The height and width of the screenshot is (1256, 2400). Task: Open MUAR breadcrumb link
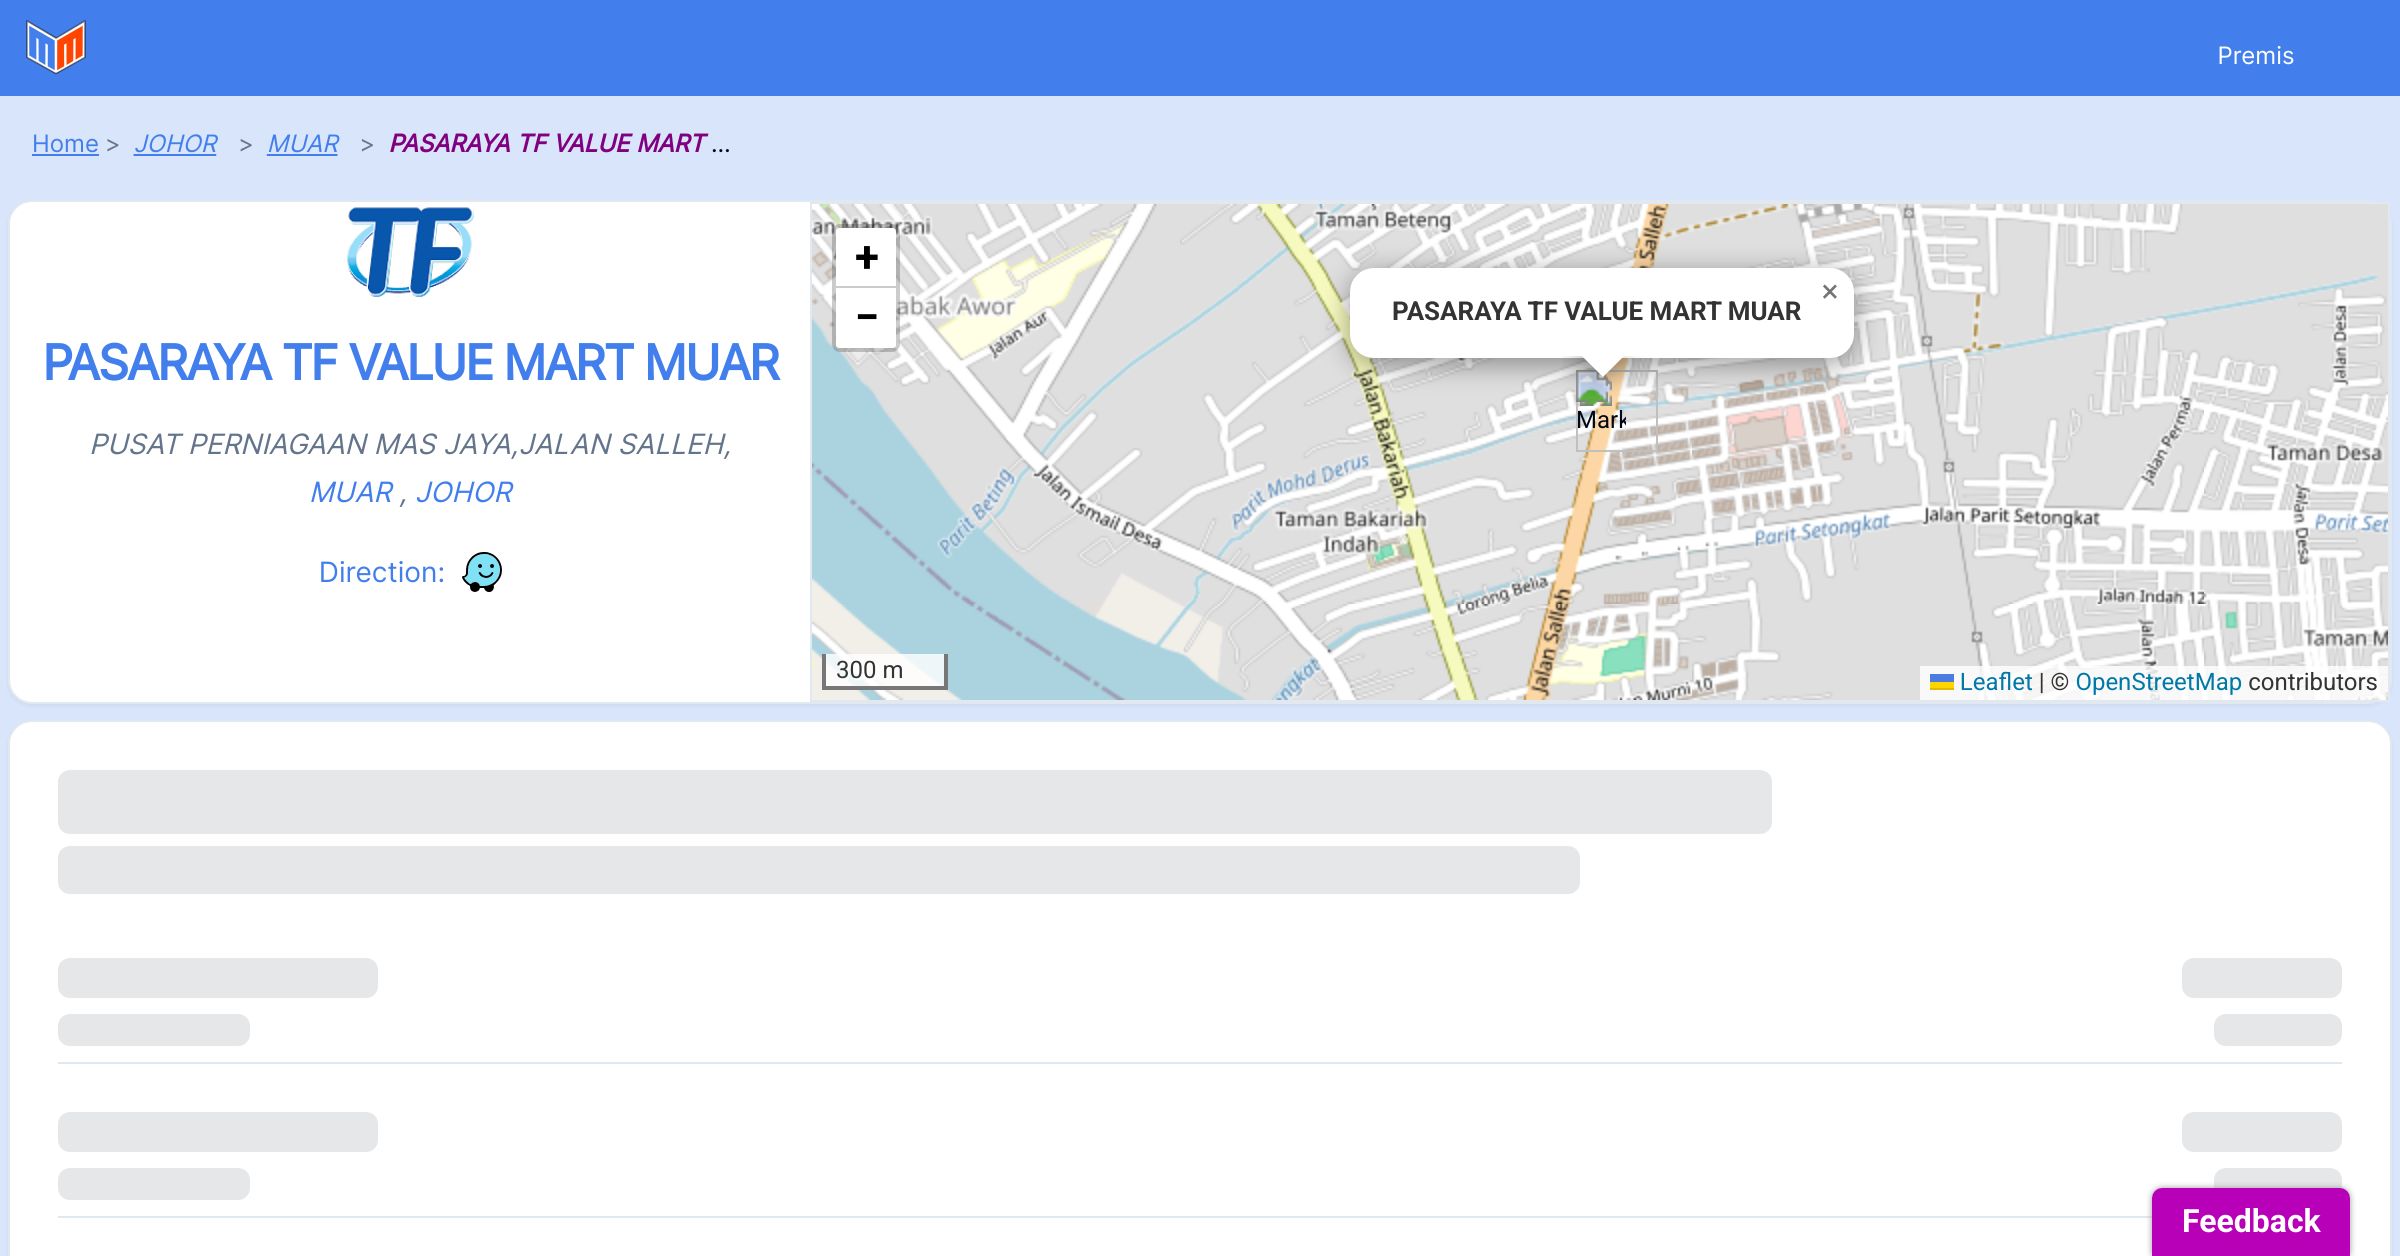303,144
